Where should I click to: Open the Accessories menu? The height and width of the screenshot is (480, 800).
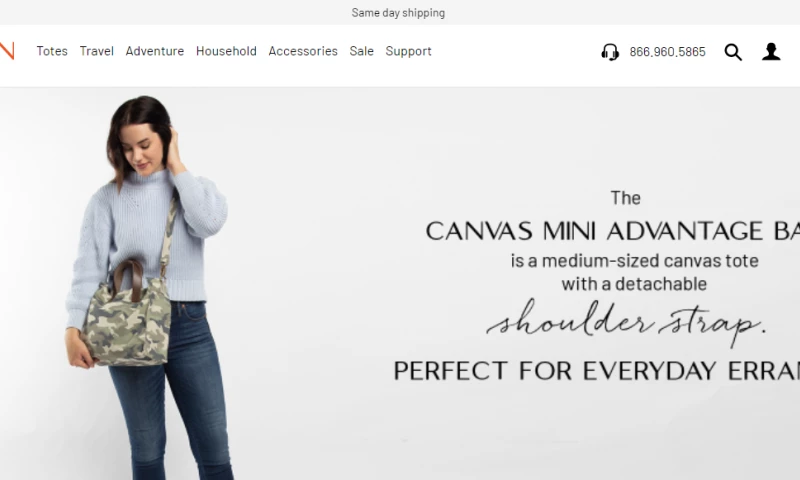pyautogui.click(x=303, y=51)
